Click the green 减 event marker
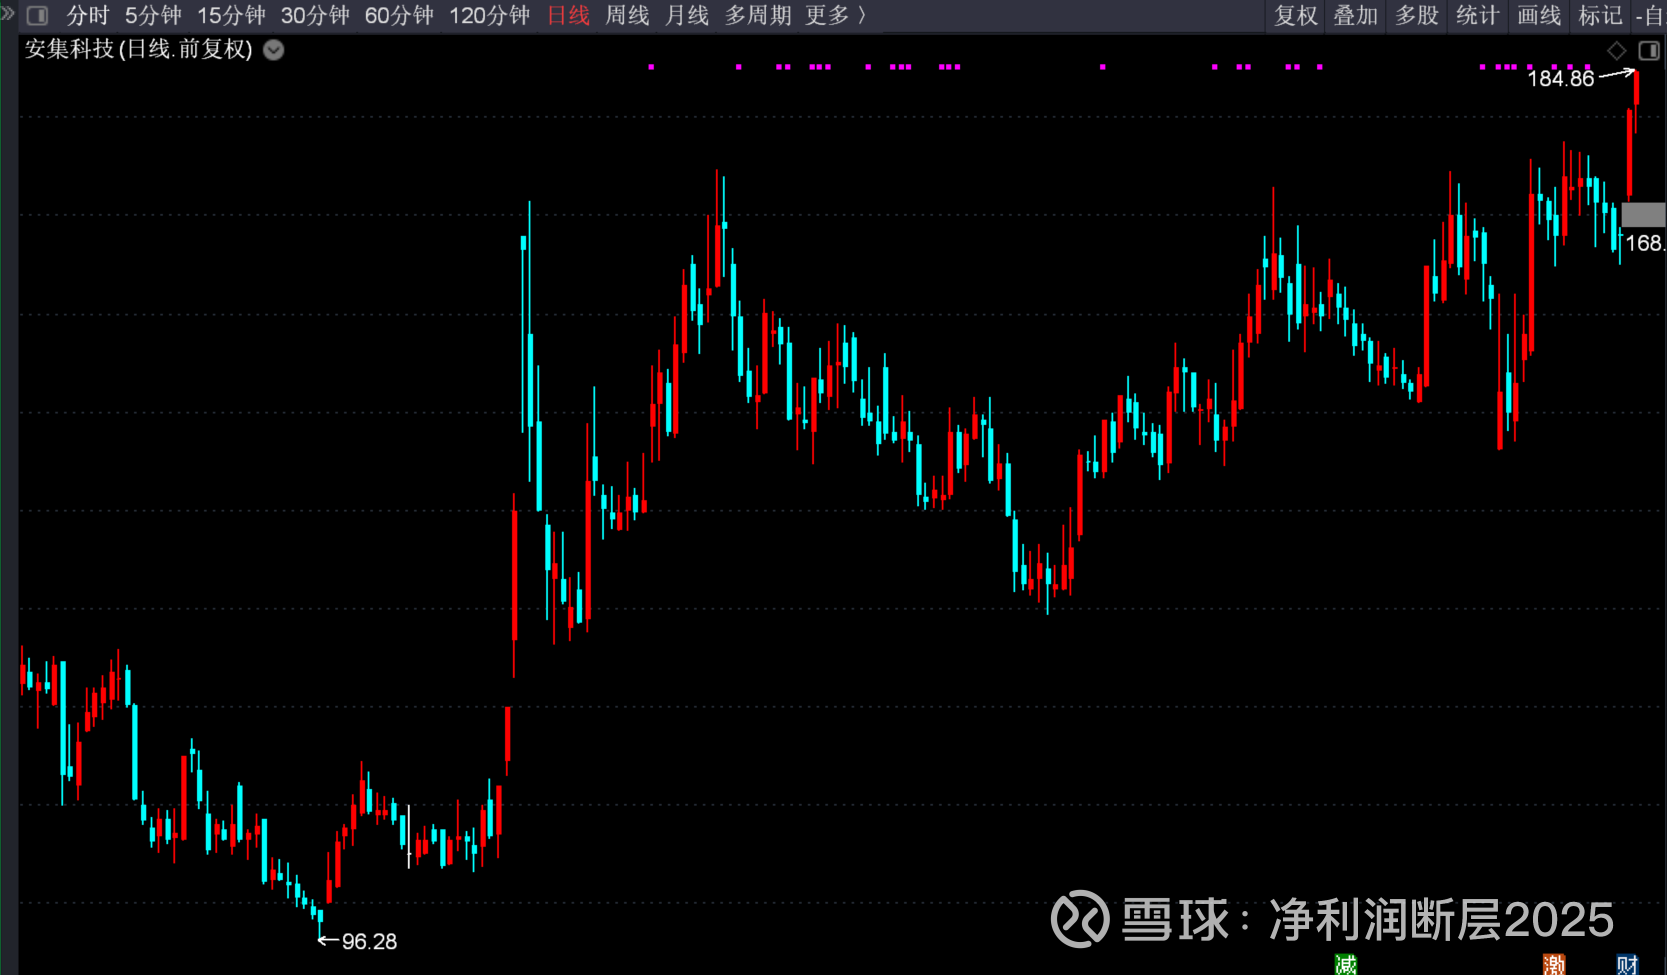The width and height of the screenshot is (1667, 975). (1346, 964)
